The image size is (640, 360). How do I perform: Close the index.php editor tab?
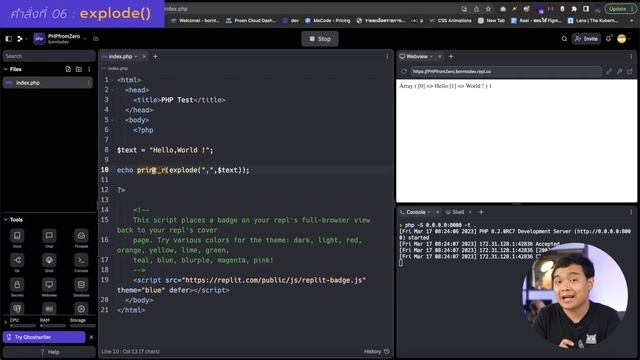point(144,56)
